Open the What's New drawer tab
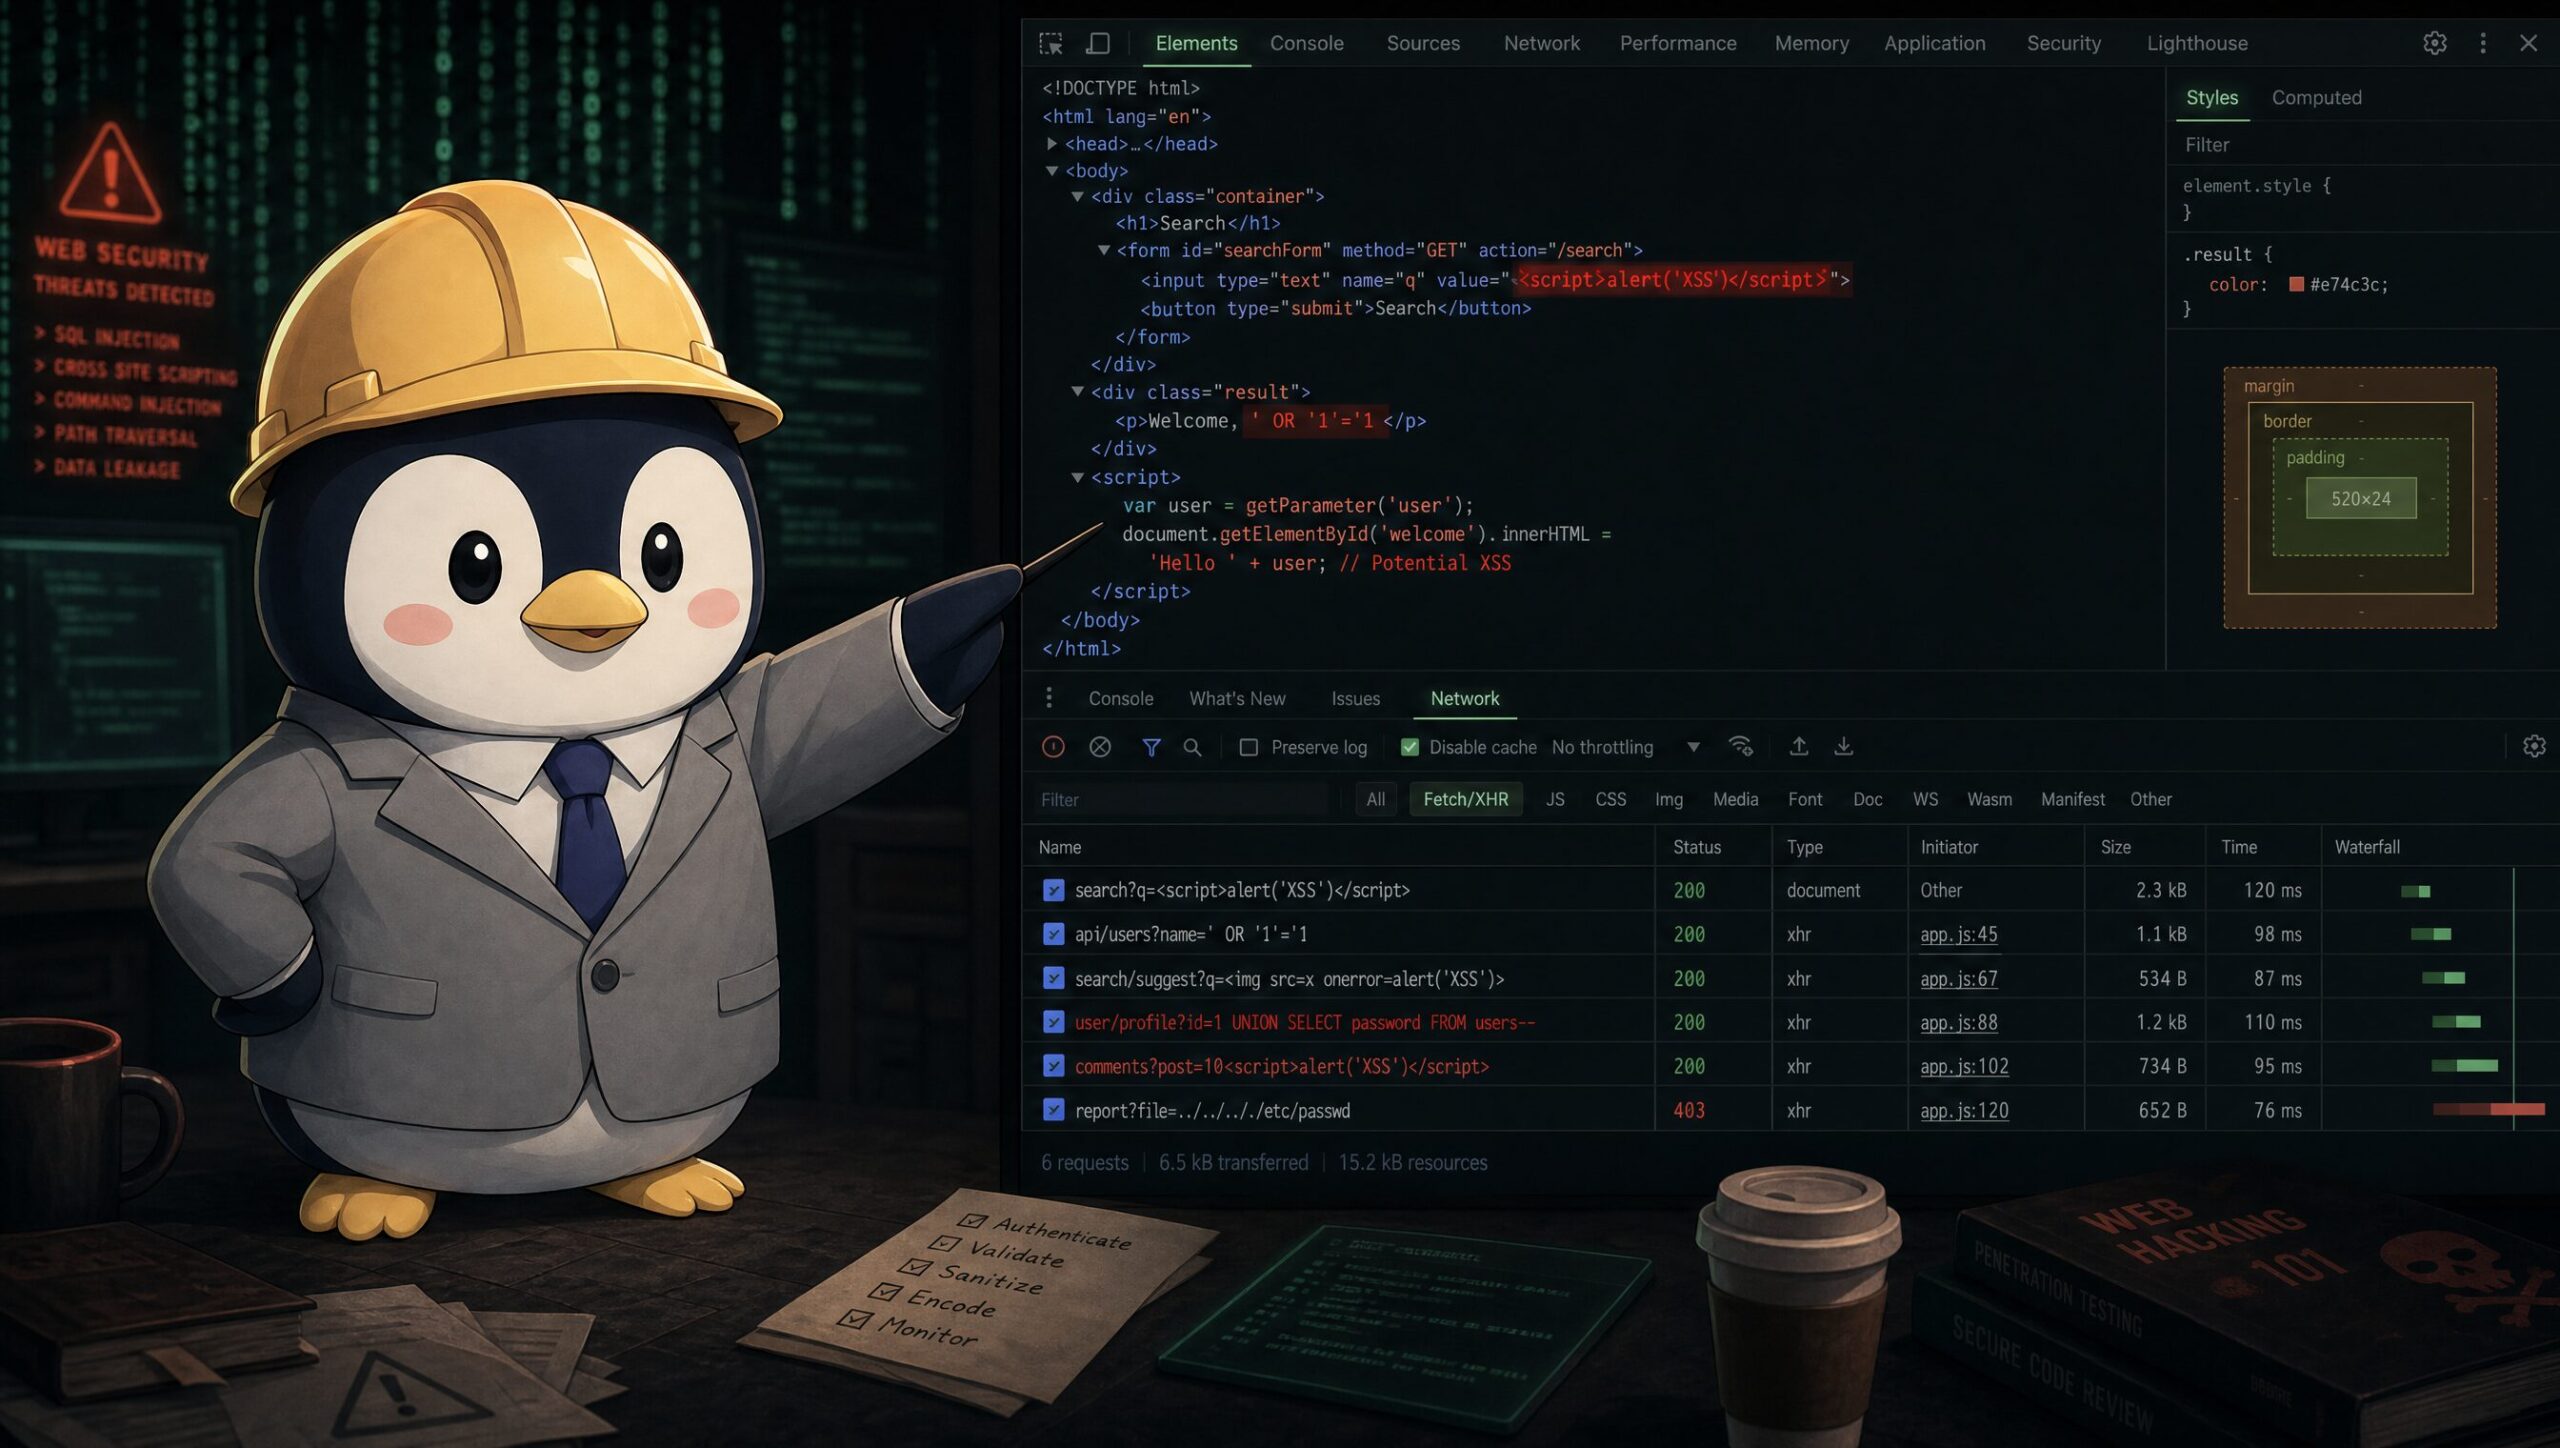Image resolution: width=2560 pixels, height=1448 pixels. (1237, 699)
